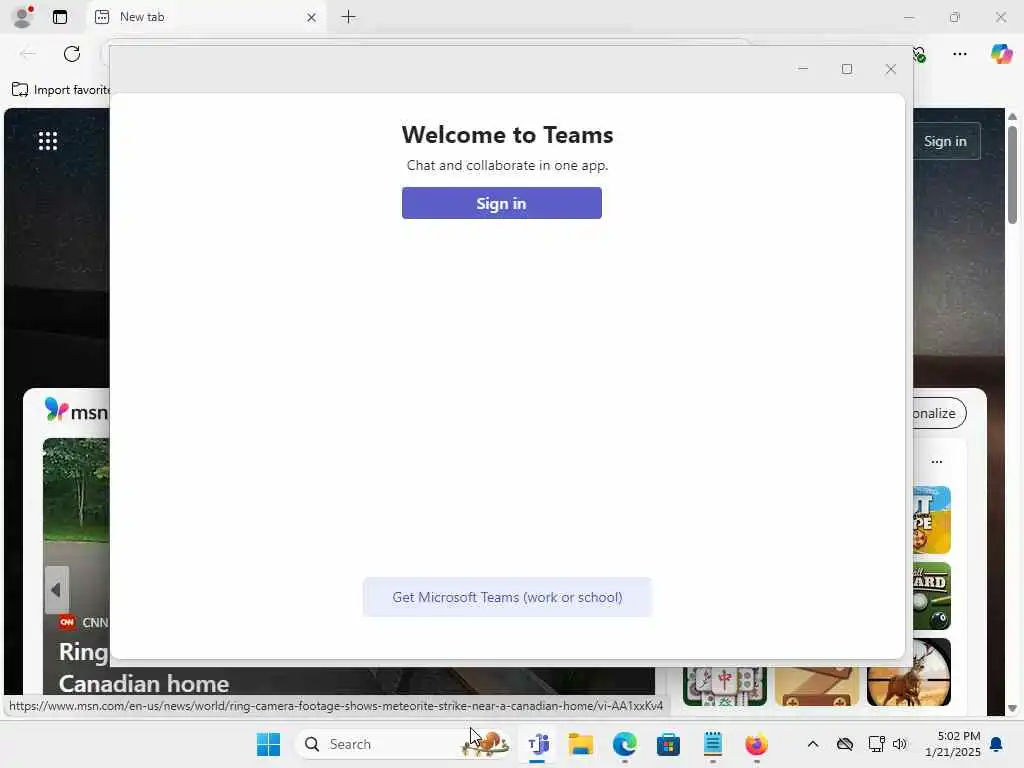Open Import favorites in Edge bookmarks bar

click(61, 89)
